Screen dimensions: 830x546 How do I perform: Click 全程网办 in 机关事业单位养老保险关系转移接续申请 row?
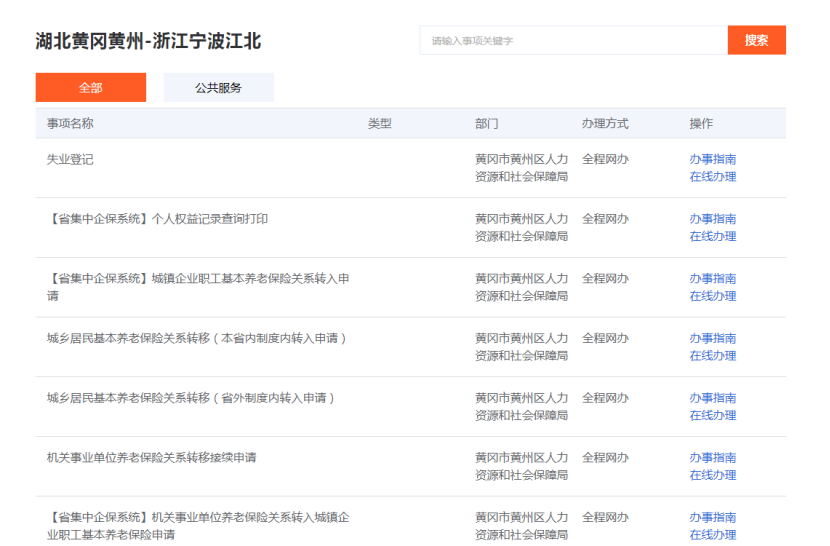[x=605, y=458]
